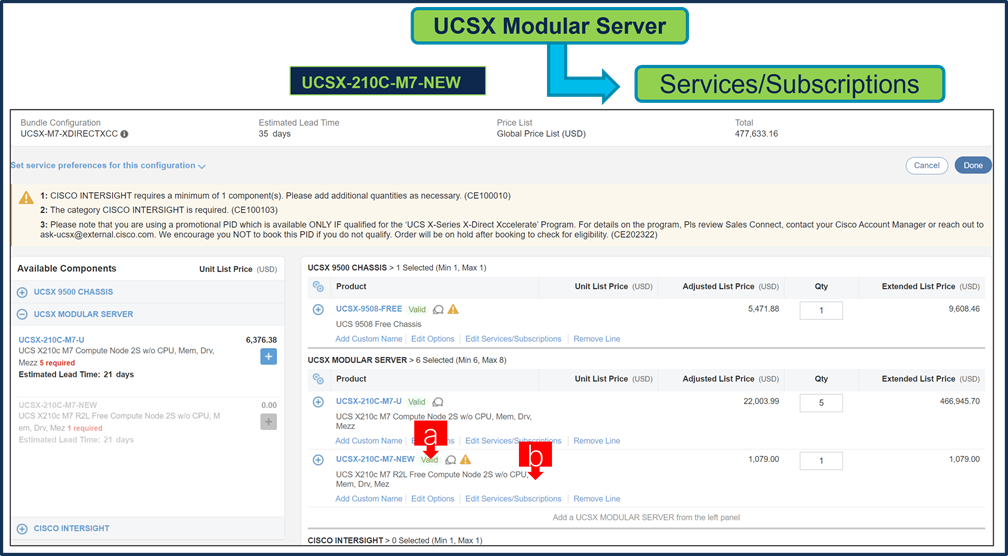Click the Estimated Lead Time 35 days value
The width and height of the screenshot is (1008, 556).
(x=274, y=134)
